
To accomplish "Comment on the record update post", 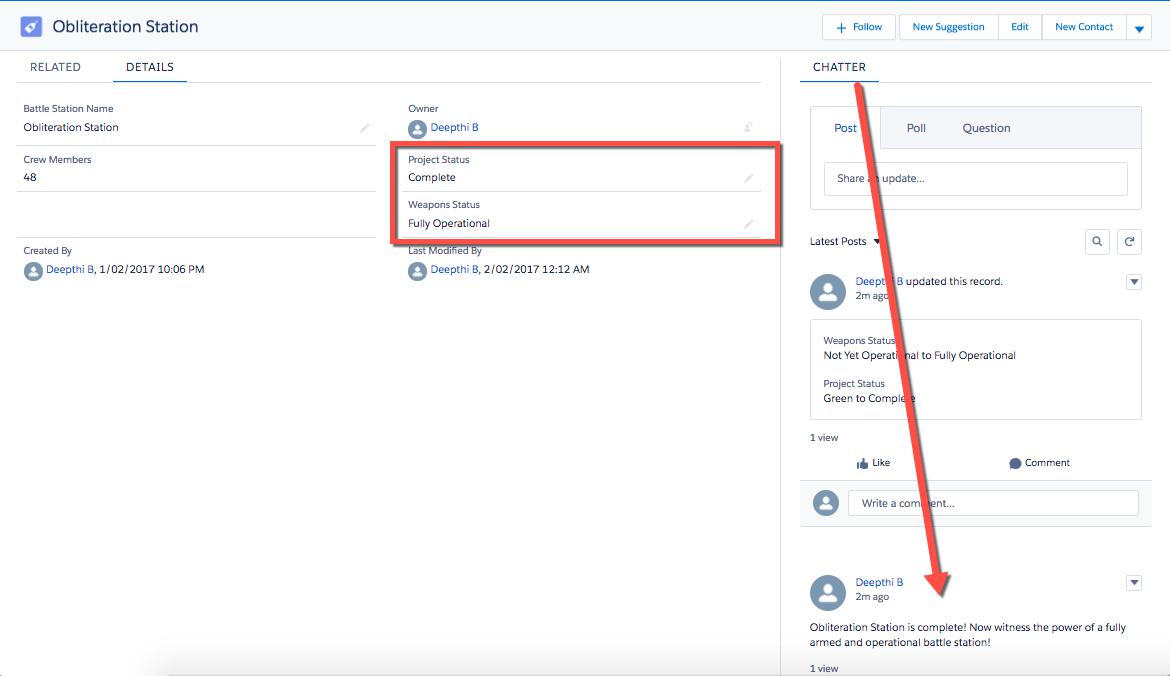I will coord(1039,463).
